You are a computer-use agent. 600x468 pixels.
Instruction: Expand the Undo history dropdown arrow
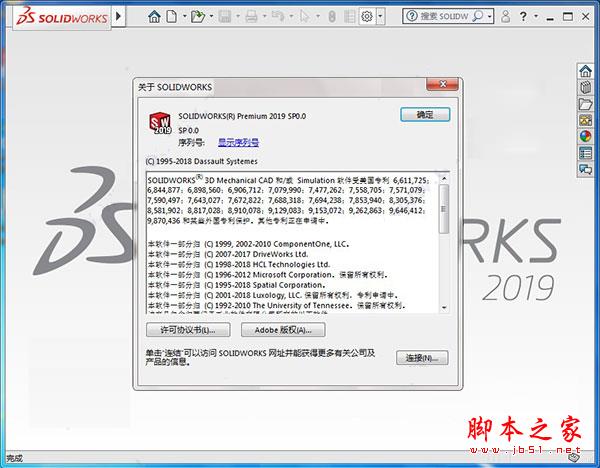point(291,16)
